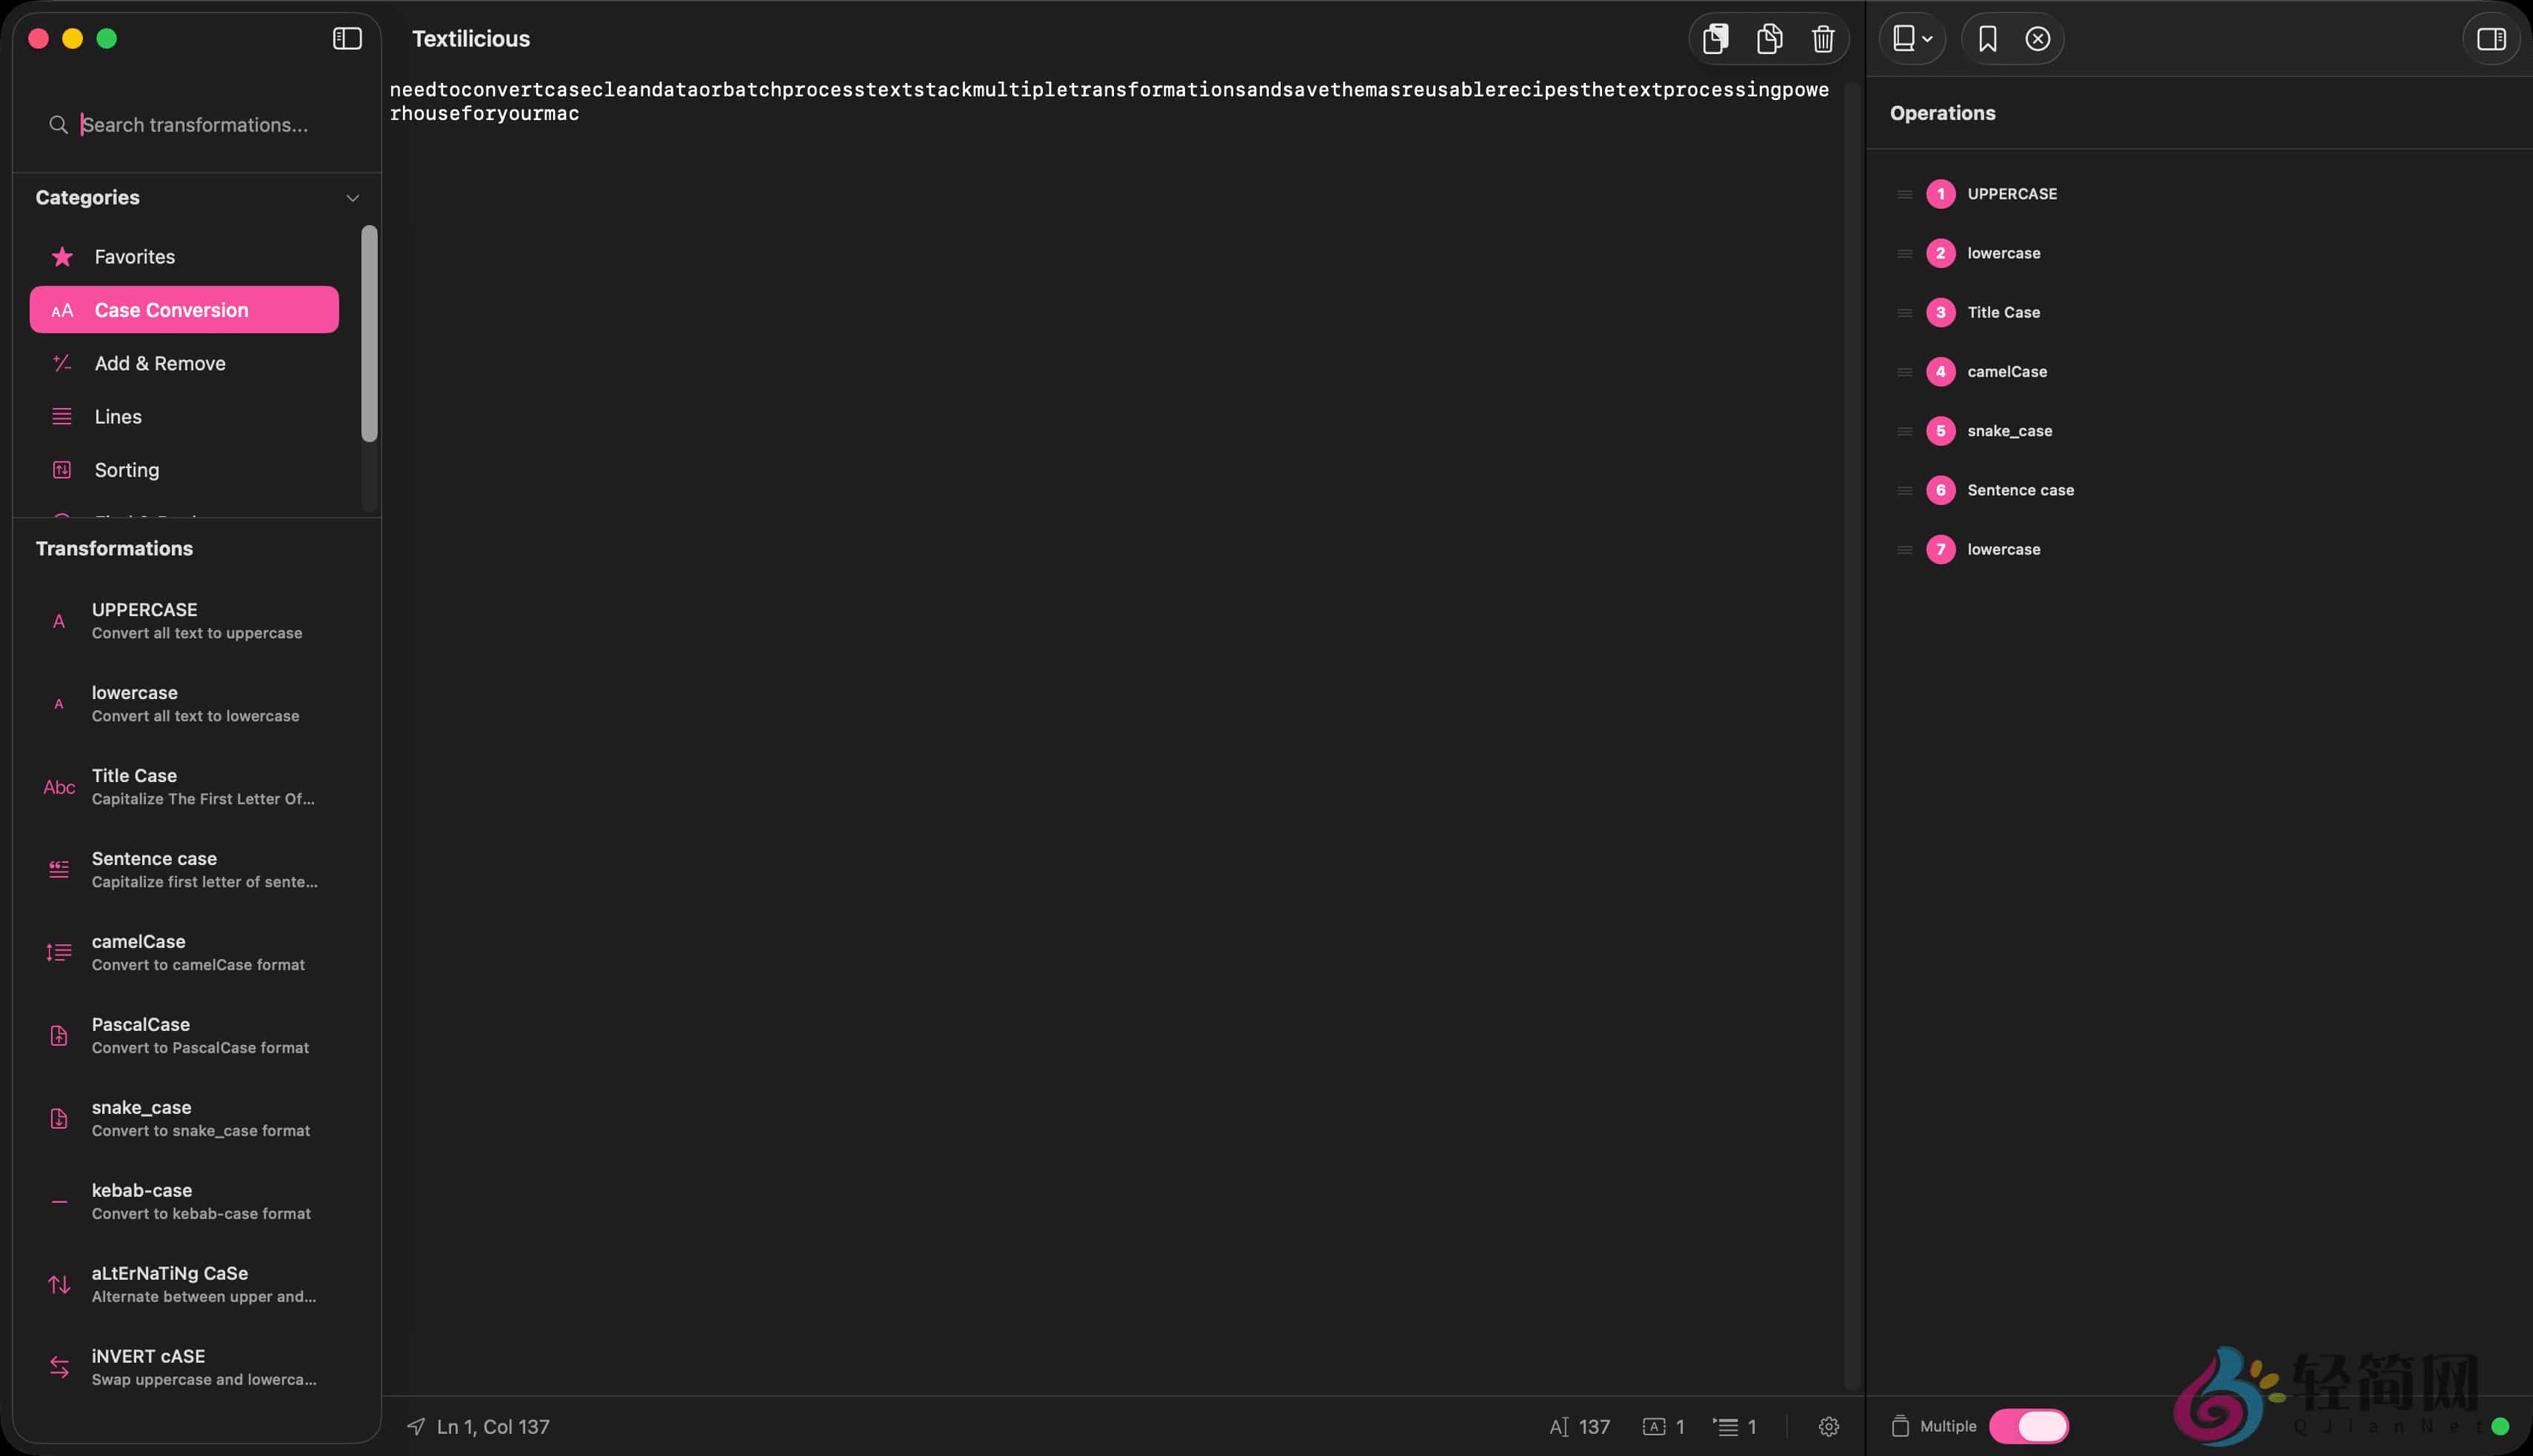
Task: Click the paste from clipboard toolbar icon
Action: 1716,39
